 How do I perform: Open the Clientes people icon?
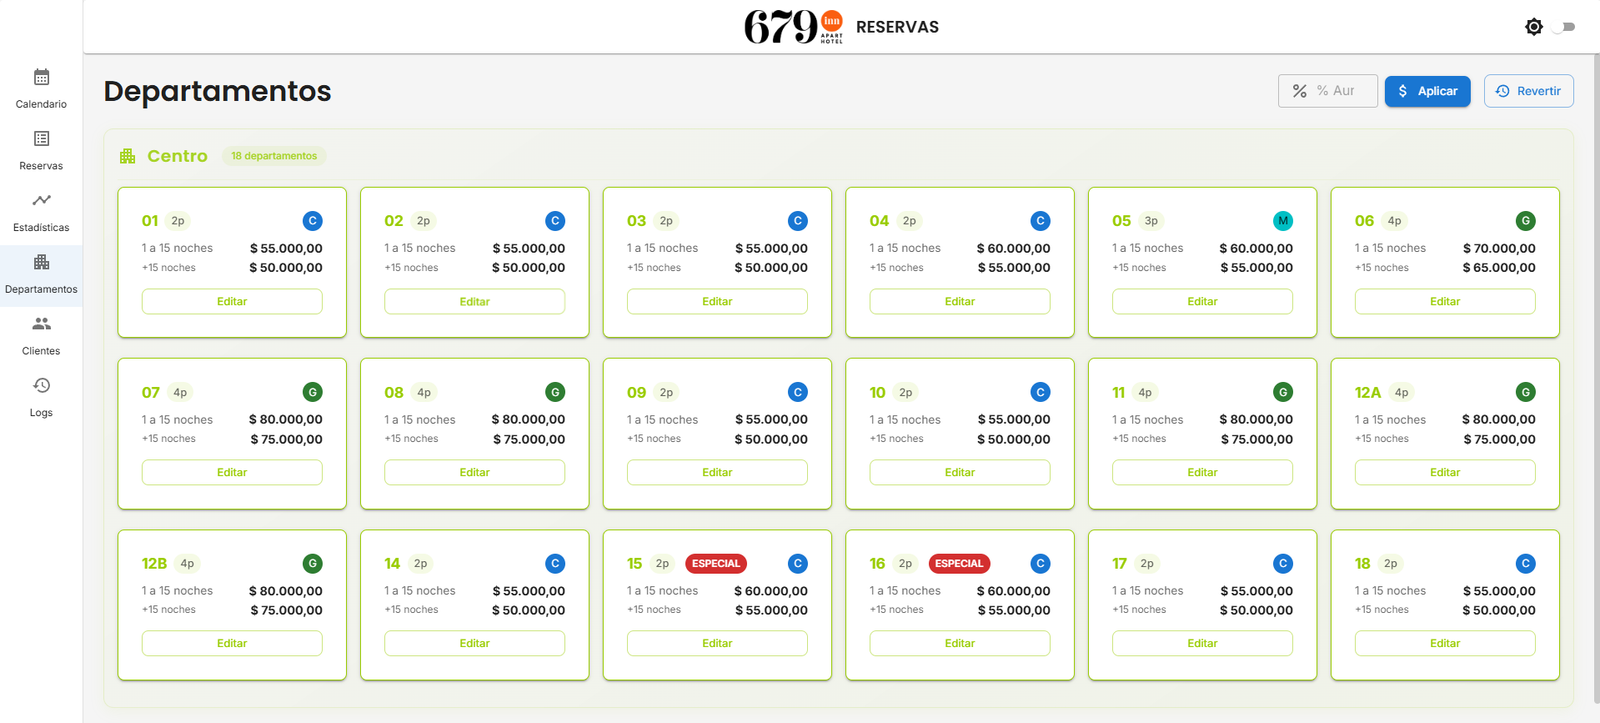[x=41, y=324]
